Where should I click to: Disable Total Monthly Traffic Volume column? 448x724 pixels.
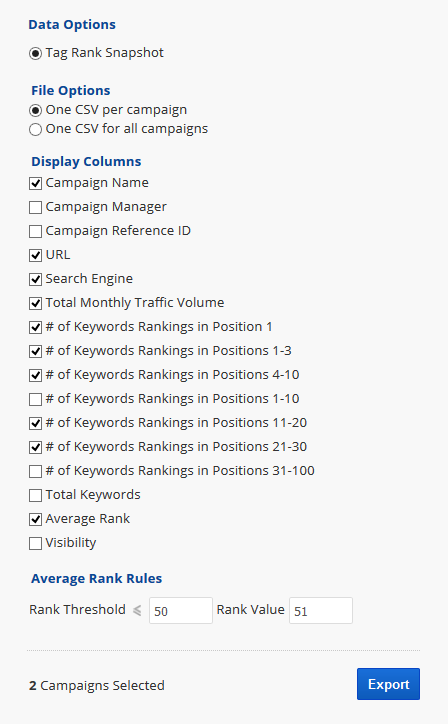coord(36,304)
